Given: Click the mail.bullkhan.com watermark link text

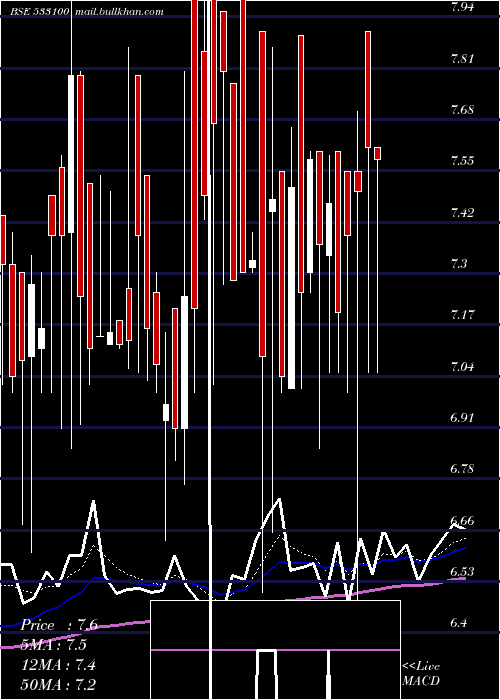Looking at the screenshot, I should pos(119,11).
